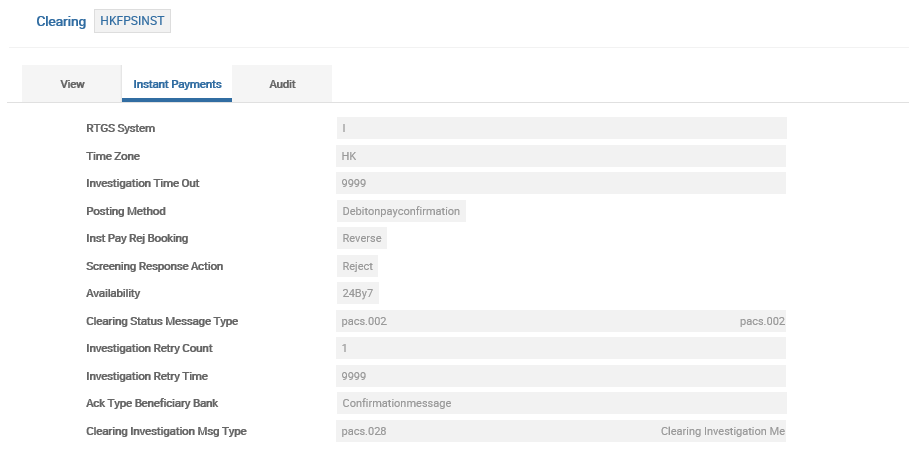
Task: Focus the Time Zone field showing HK
Action: click(561, 156)
